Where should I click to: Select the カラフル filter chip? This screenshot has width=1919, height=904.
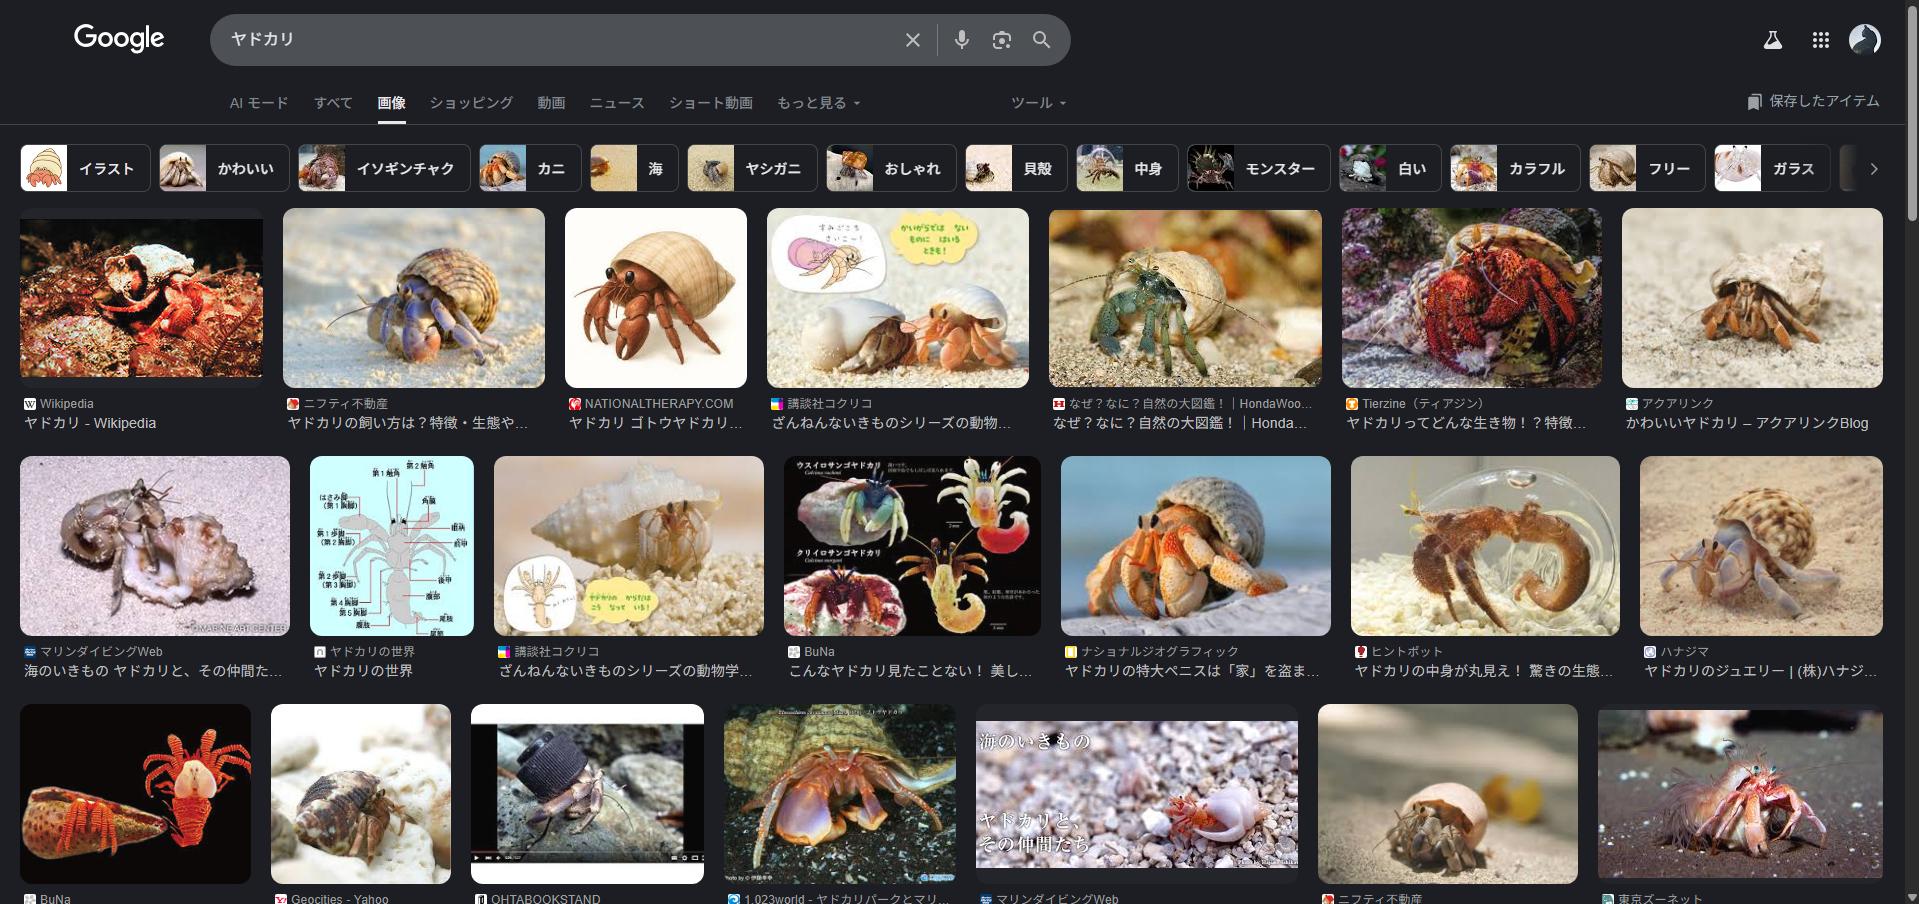tap(1515, 168)
